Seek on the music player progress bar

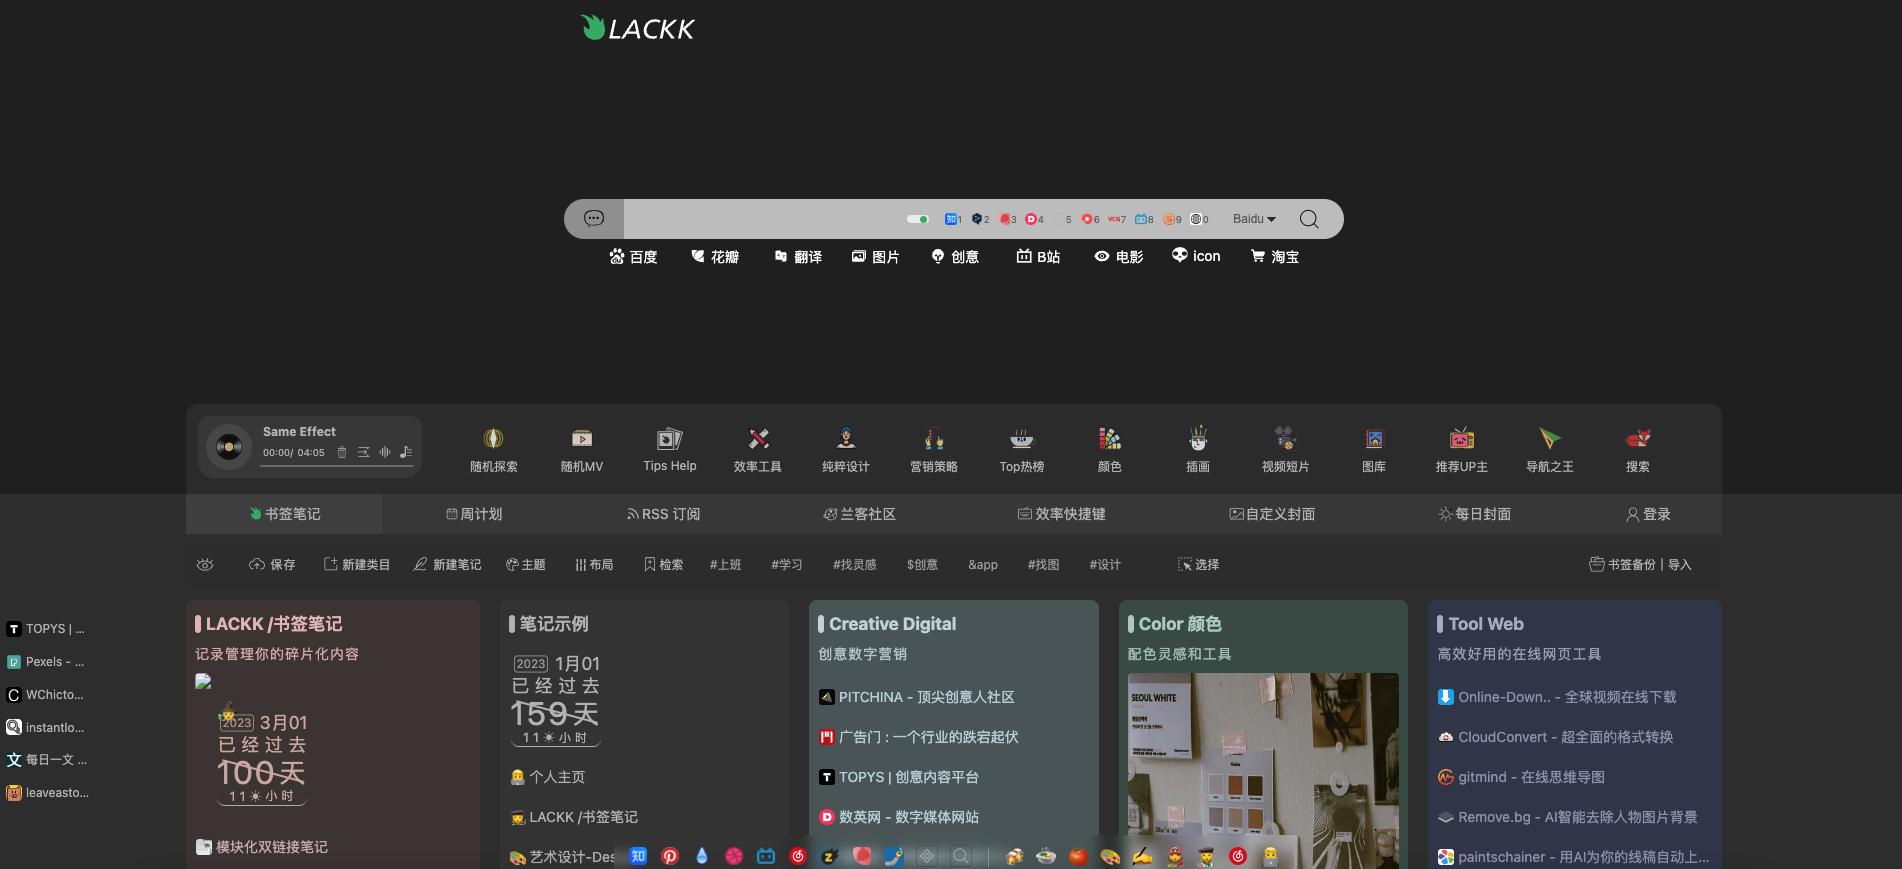point(337,465)
